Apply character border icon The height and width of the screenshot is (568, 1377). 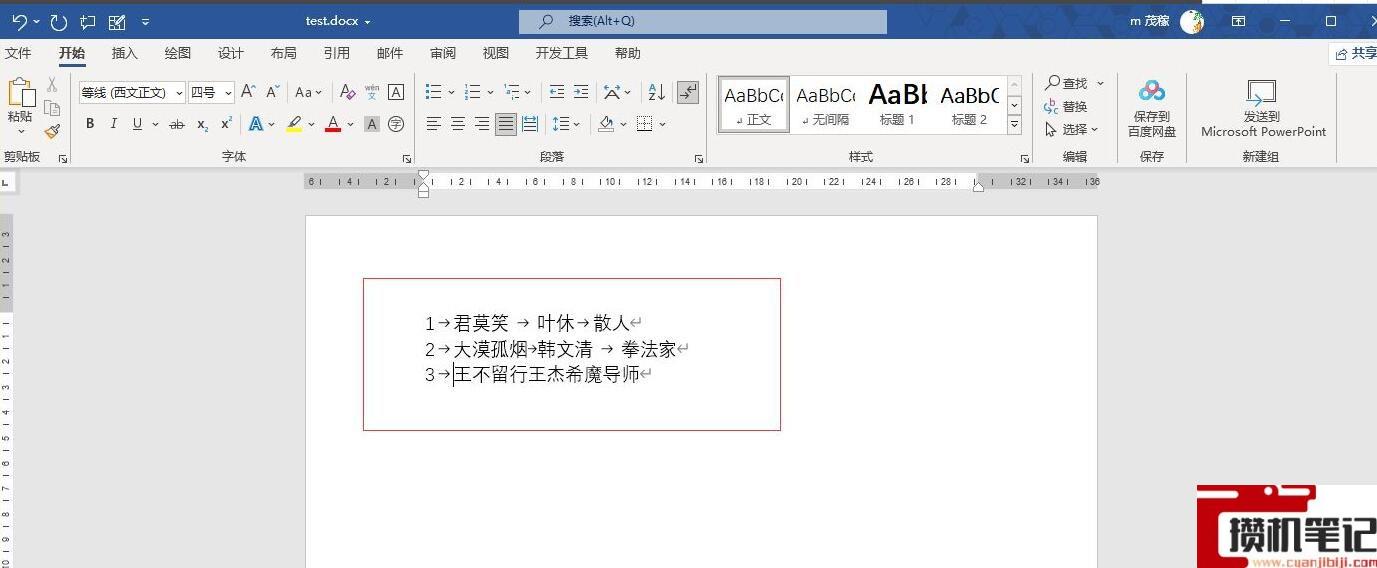[x=396, y=92]
